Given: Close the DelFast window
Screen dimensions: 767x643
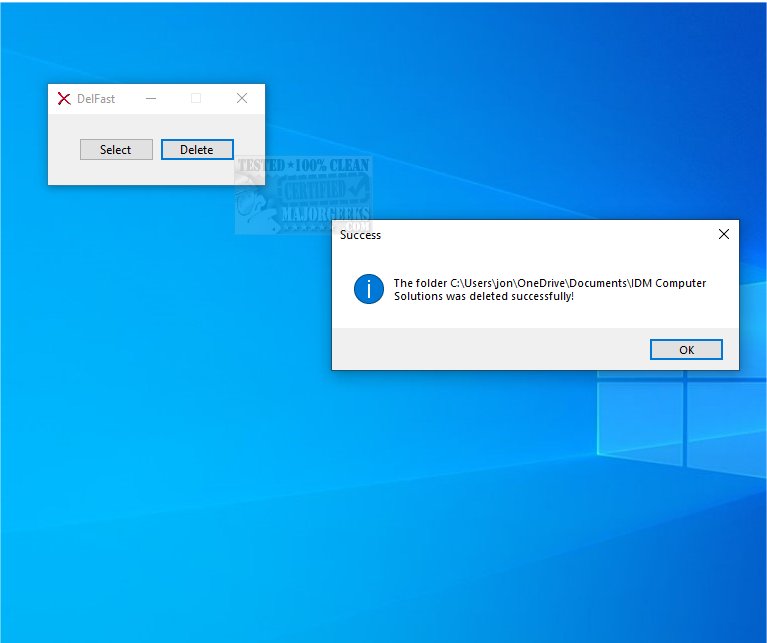Looking at the screenshot, I should pos(242,98).
